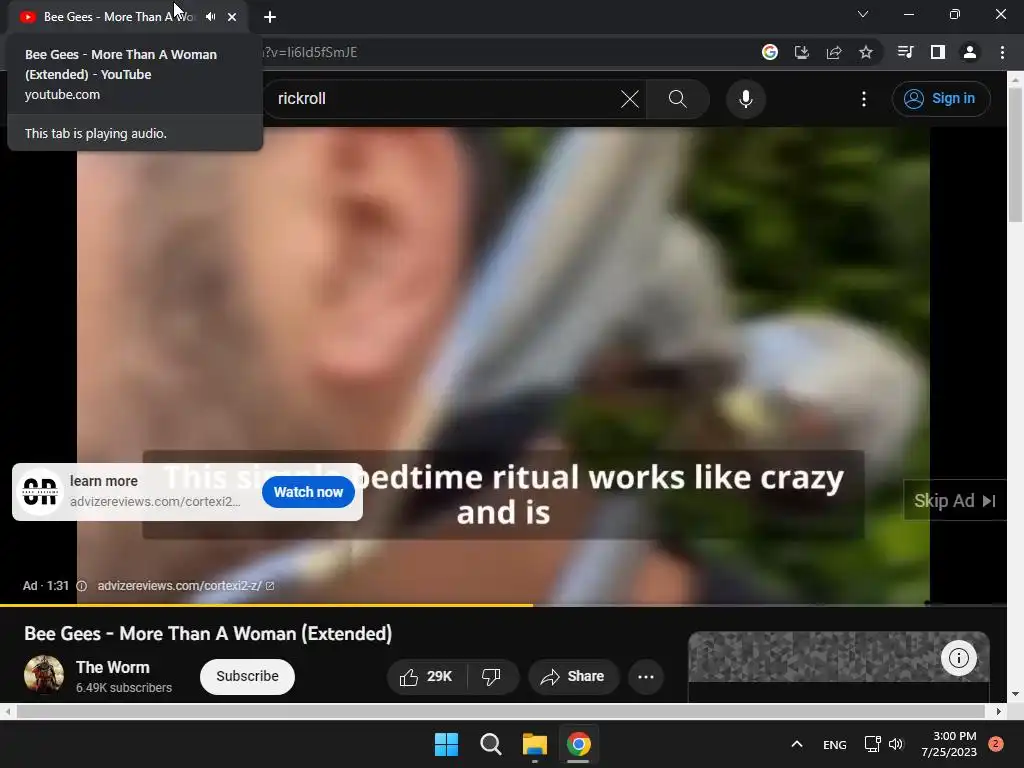Open YouTube settings three-dot menu

click(x=864, y=99)
